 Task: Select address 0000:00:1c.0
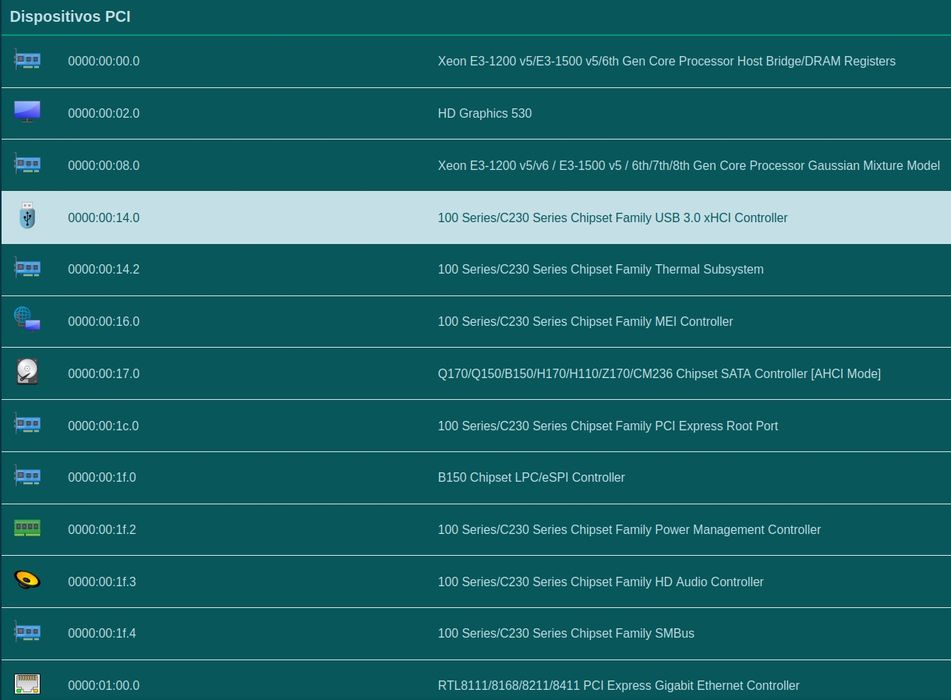pos(103,426)
